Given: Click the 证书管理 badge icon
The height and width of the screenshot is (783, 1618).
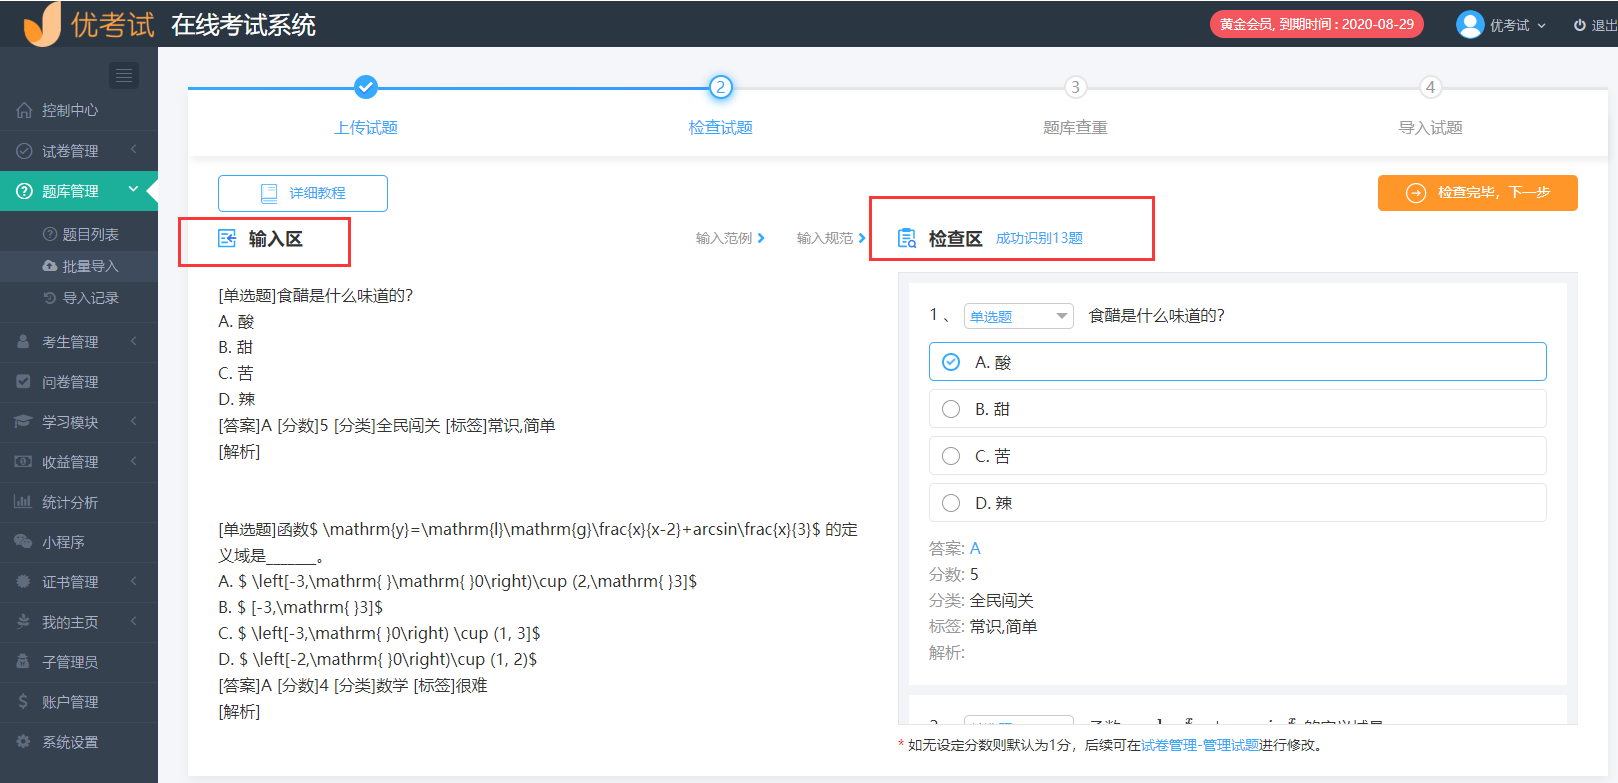Looking at the screenshot, I should pos(23,582).
